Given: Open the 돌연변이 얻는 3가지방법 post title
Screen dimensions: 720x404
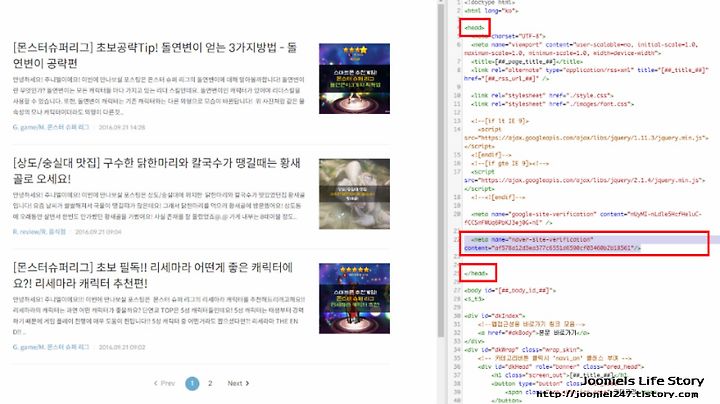Looking at the screenshot, I should pyautogui.click(x=155, y=55).
